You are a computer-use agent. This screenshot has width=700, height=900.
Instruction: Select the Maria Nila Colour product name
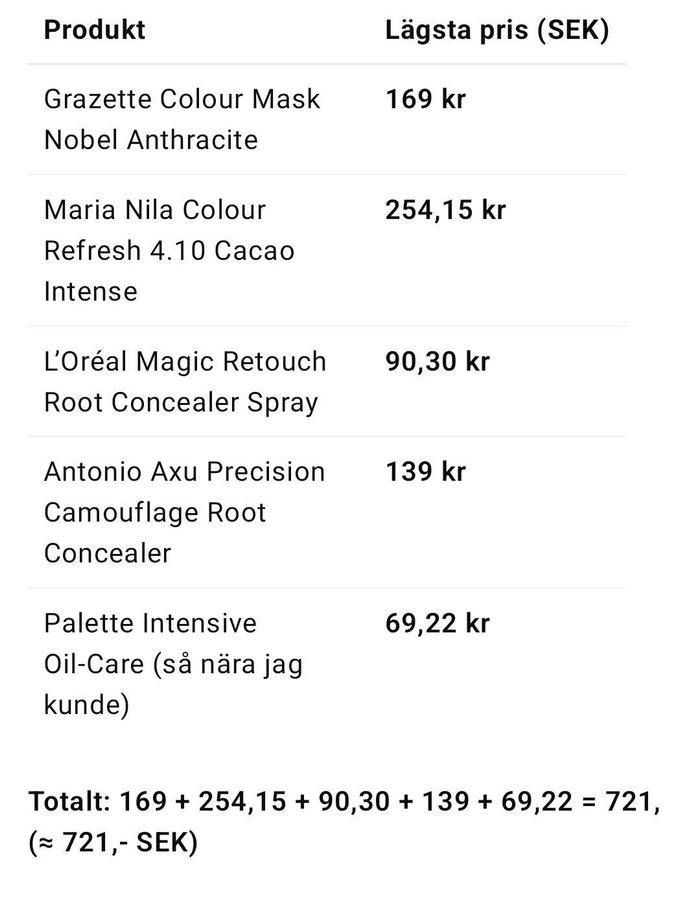pyautogui.click(x=155, y=210)
